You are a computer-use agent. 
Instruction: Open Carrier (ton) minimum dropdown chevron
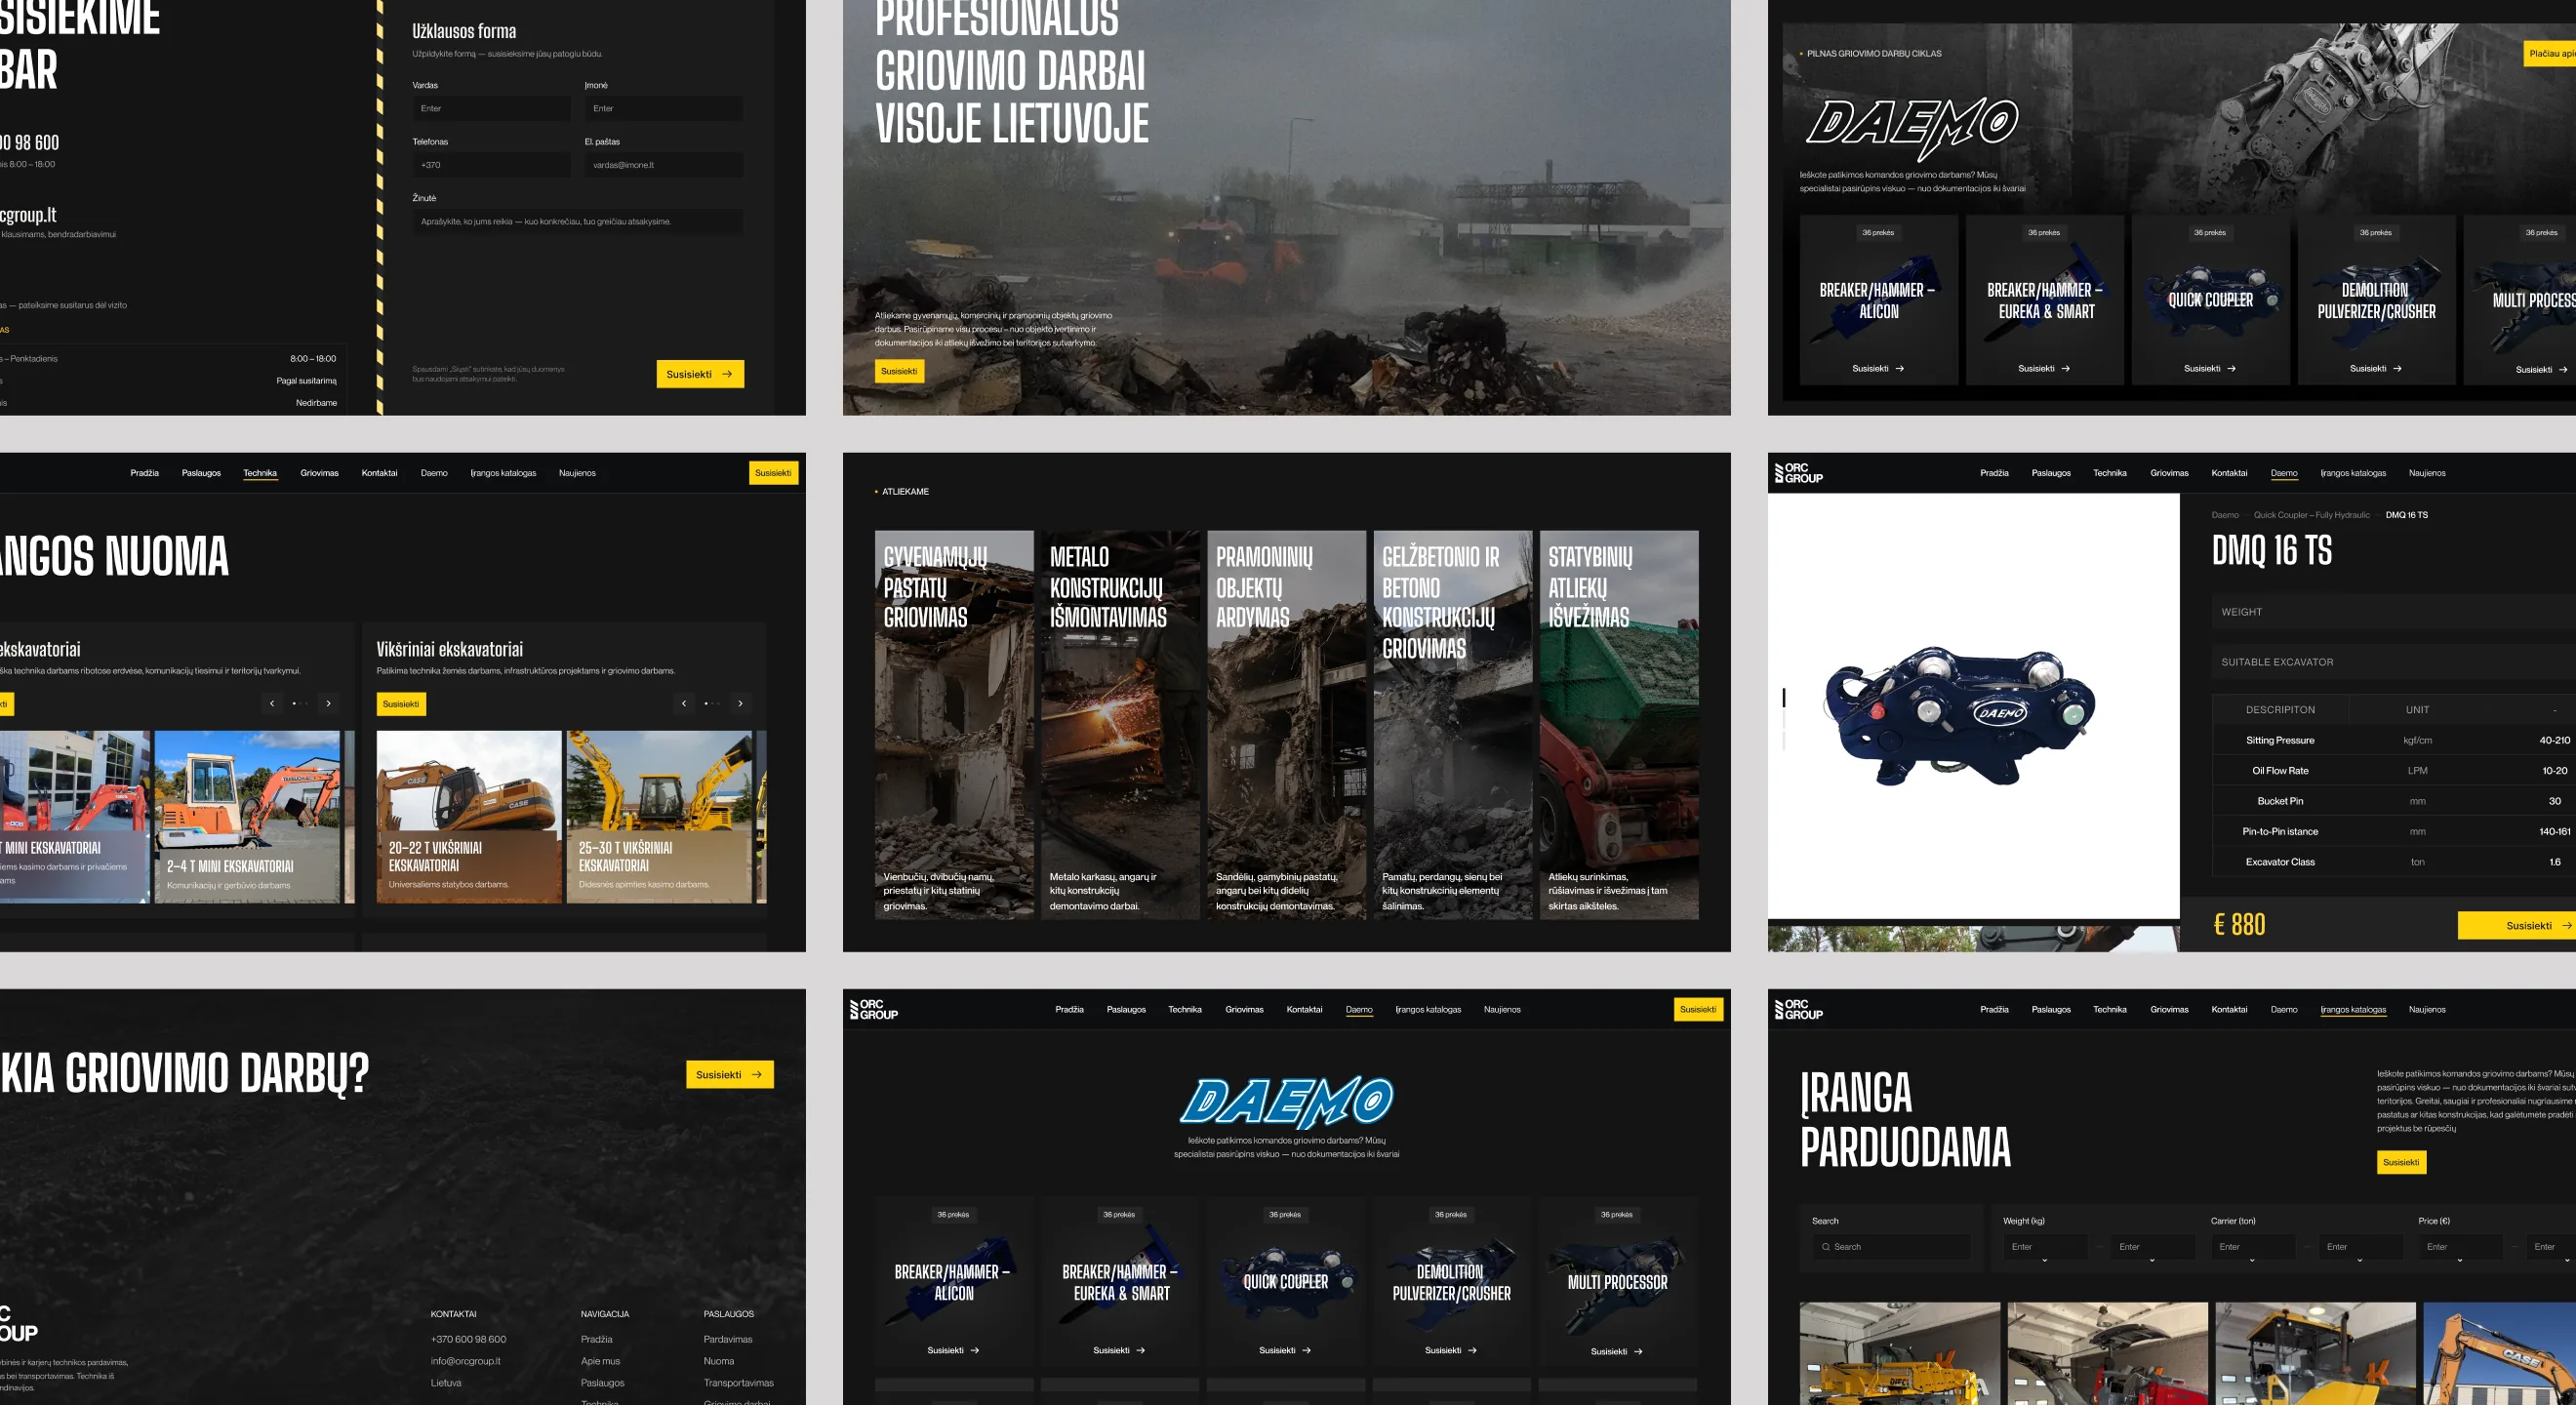[x=2252, y=1261]
